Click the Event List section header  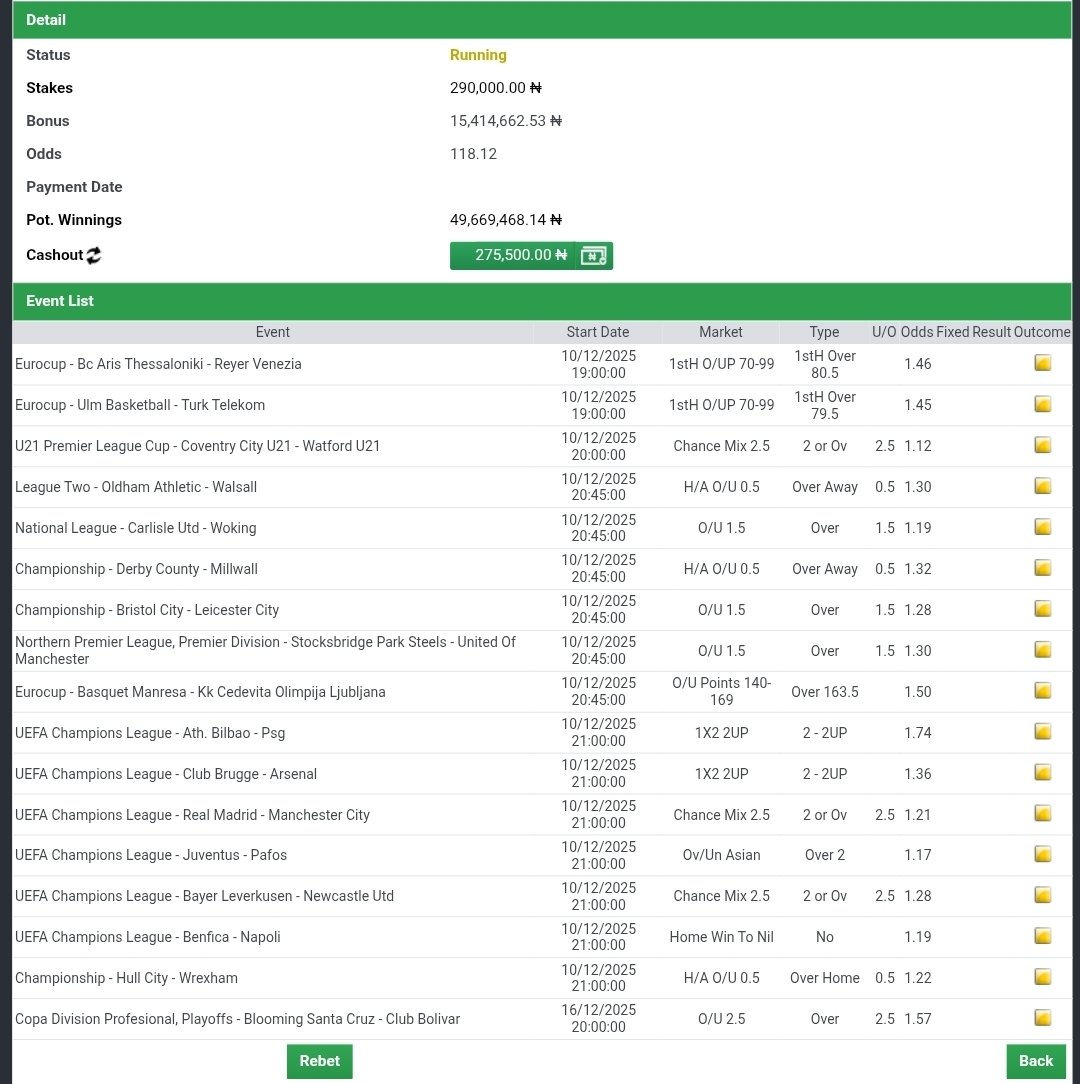(542, 301)
